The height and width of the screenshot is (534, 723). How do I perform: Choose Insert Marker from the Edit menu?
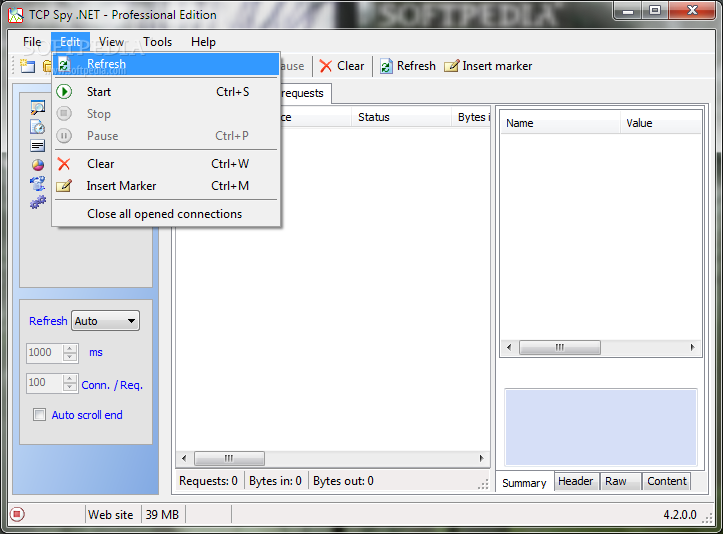point(166,186)
